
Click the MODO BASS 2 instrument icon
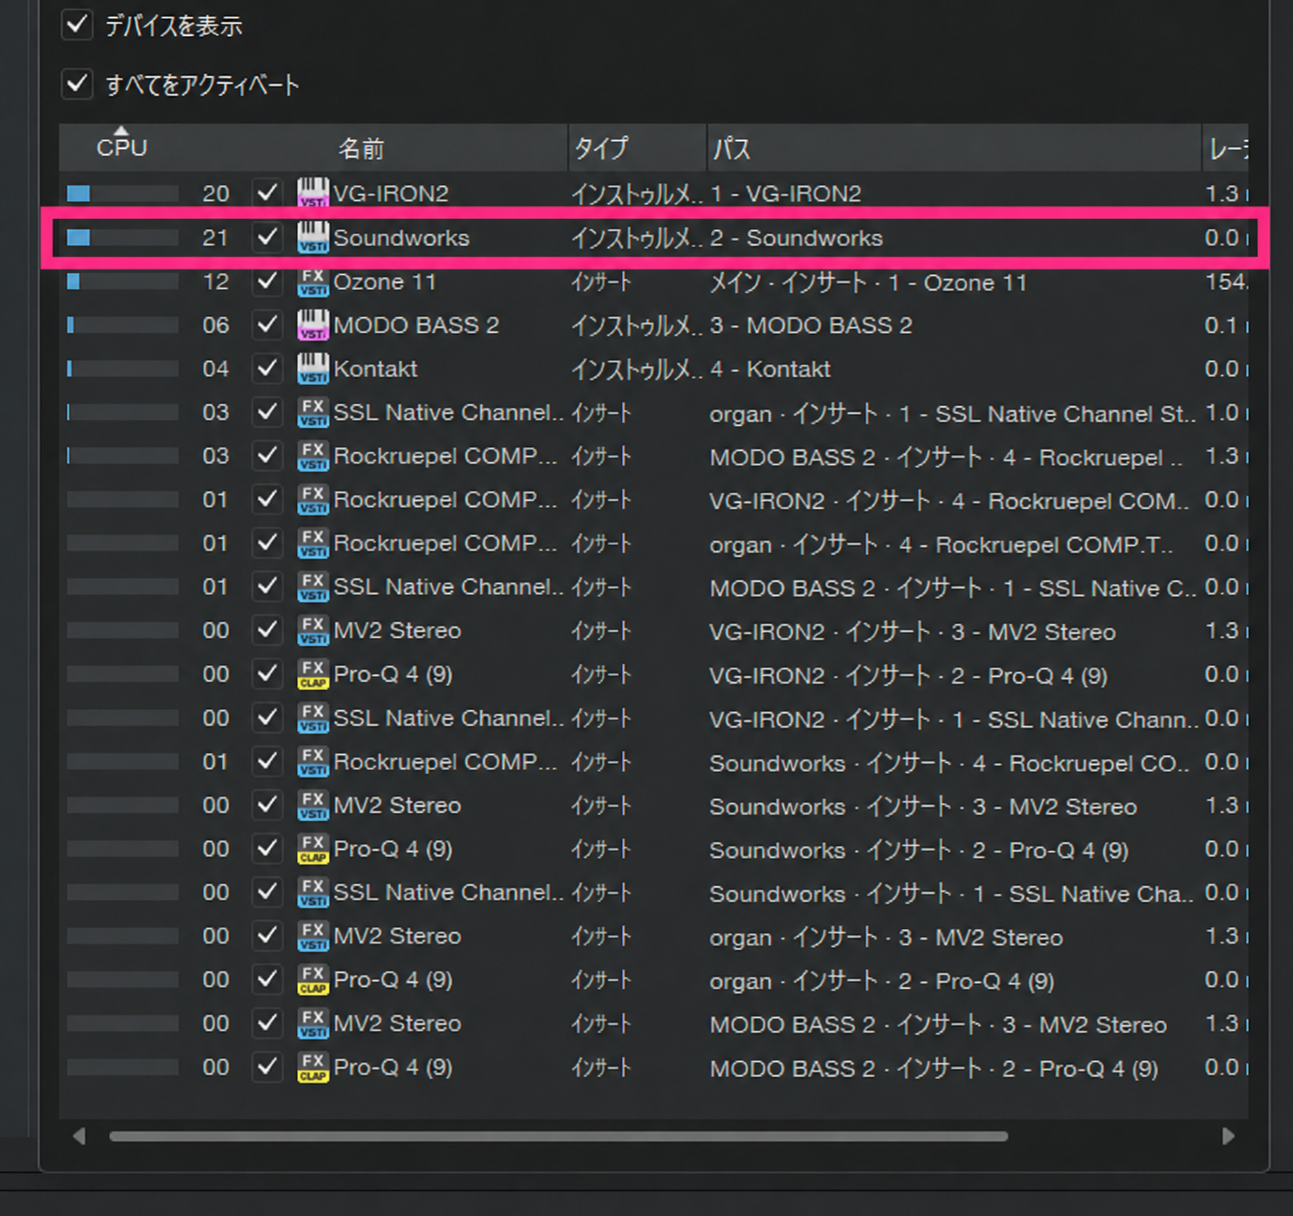click(x=313, y=325)
